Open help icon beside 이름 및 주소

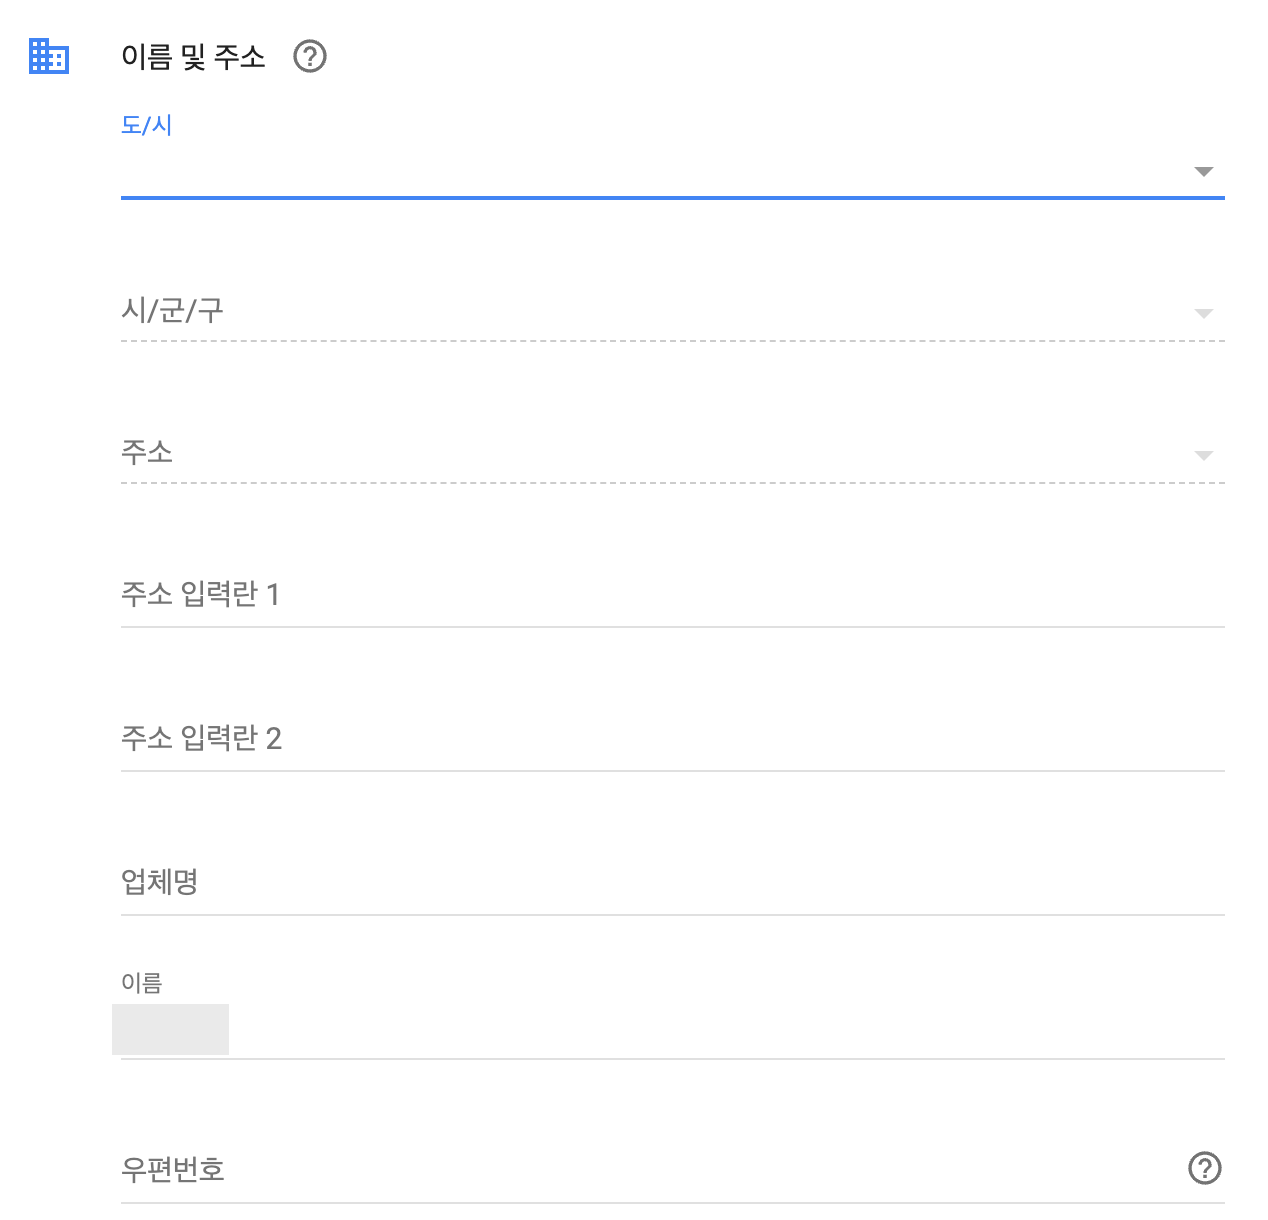point(310,57)
